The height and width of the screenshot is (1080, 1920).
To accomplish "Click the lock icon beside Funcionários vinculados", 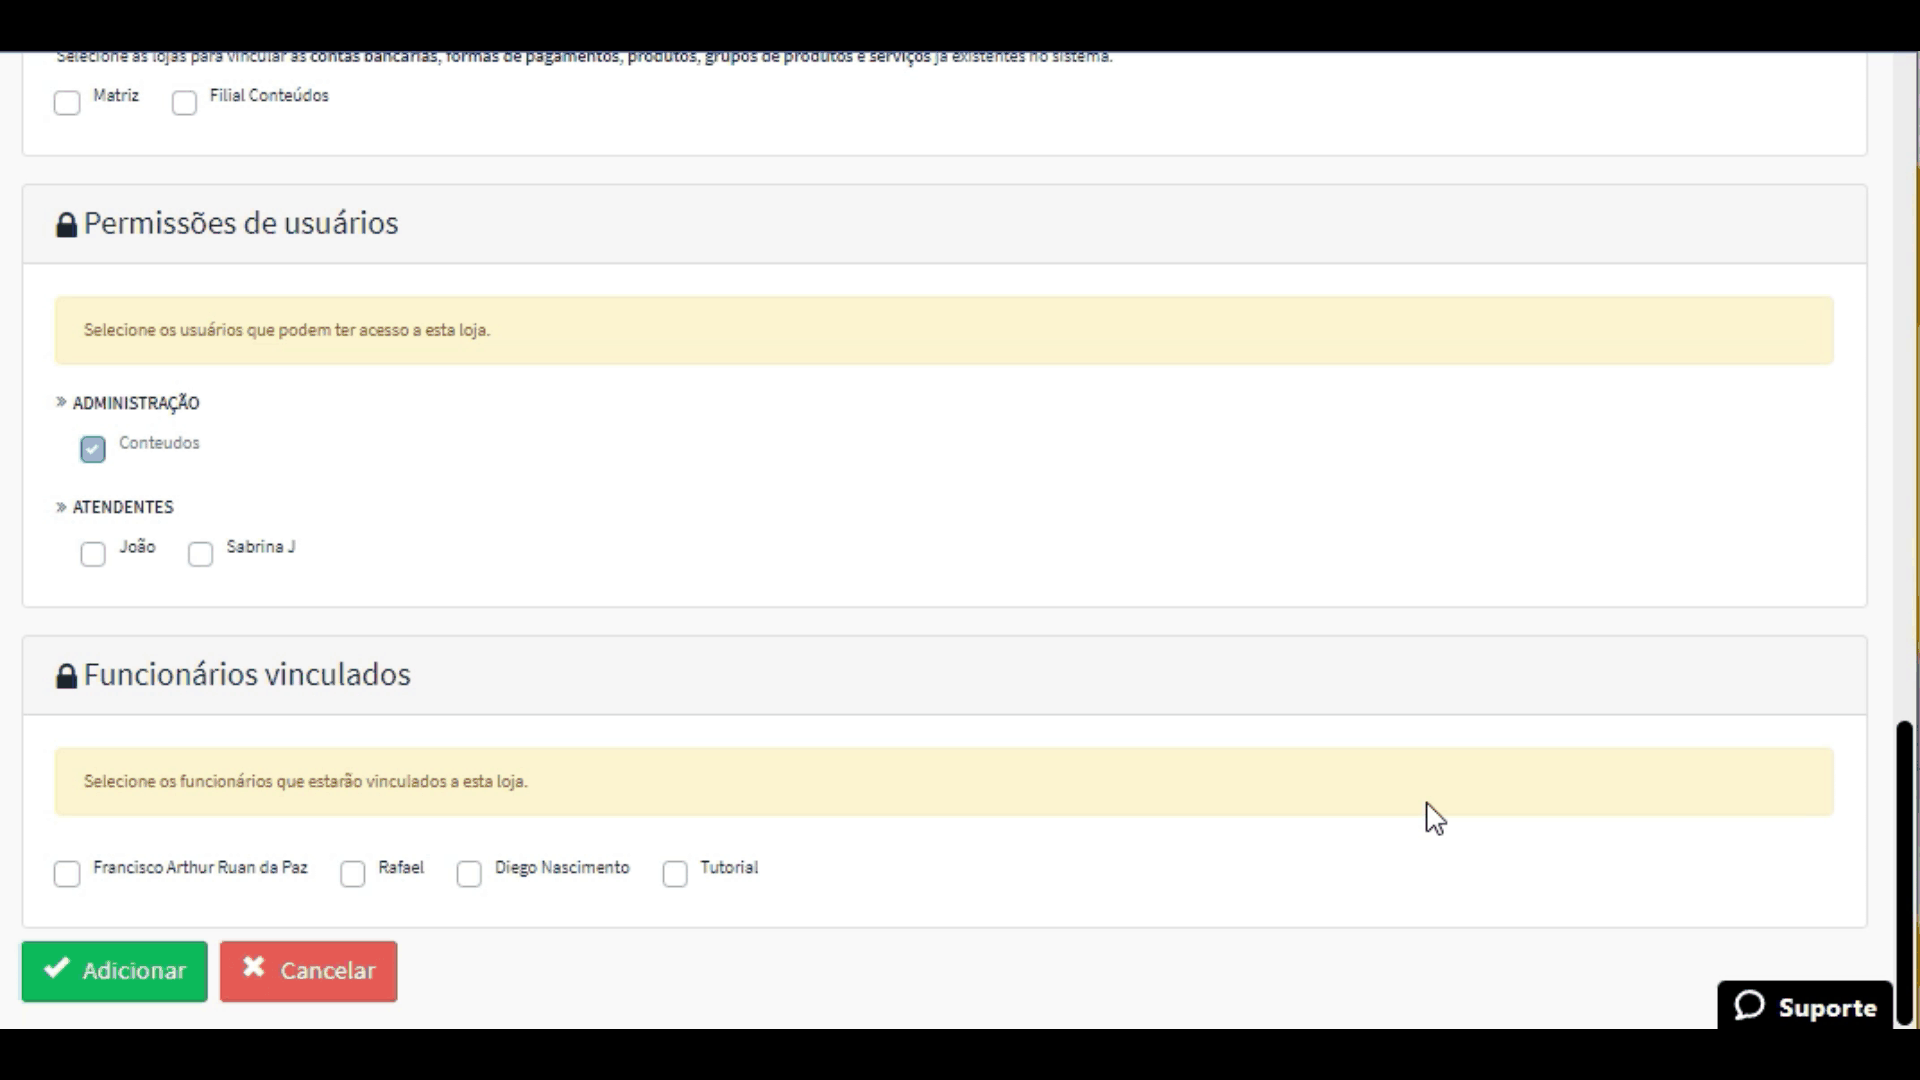I will point(66,677).
